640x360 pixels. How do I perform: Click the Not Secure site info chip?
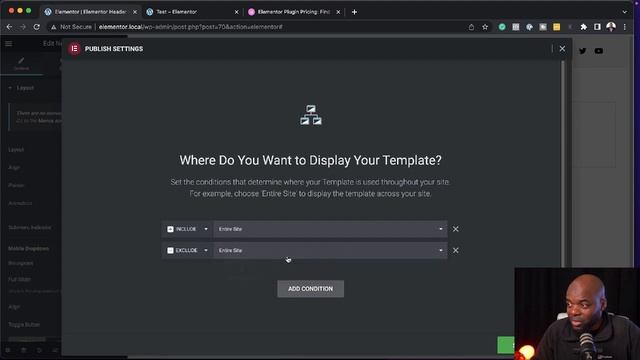(x=71, y=27)
